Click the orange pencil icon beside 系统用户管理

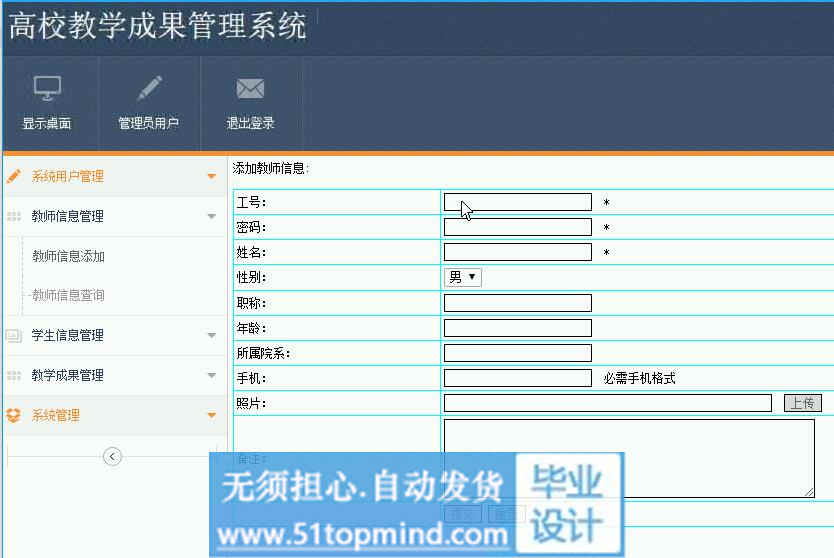(x=14, y=176)
